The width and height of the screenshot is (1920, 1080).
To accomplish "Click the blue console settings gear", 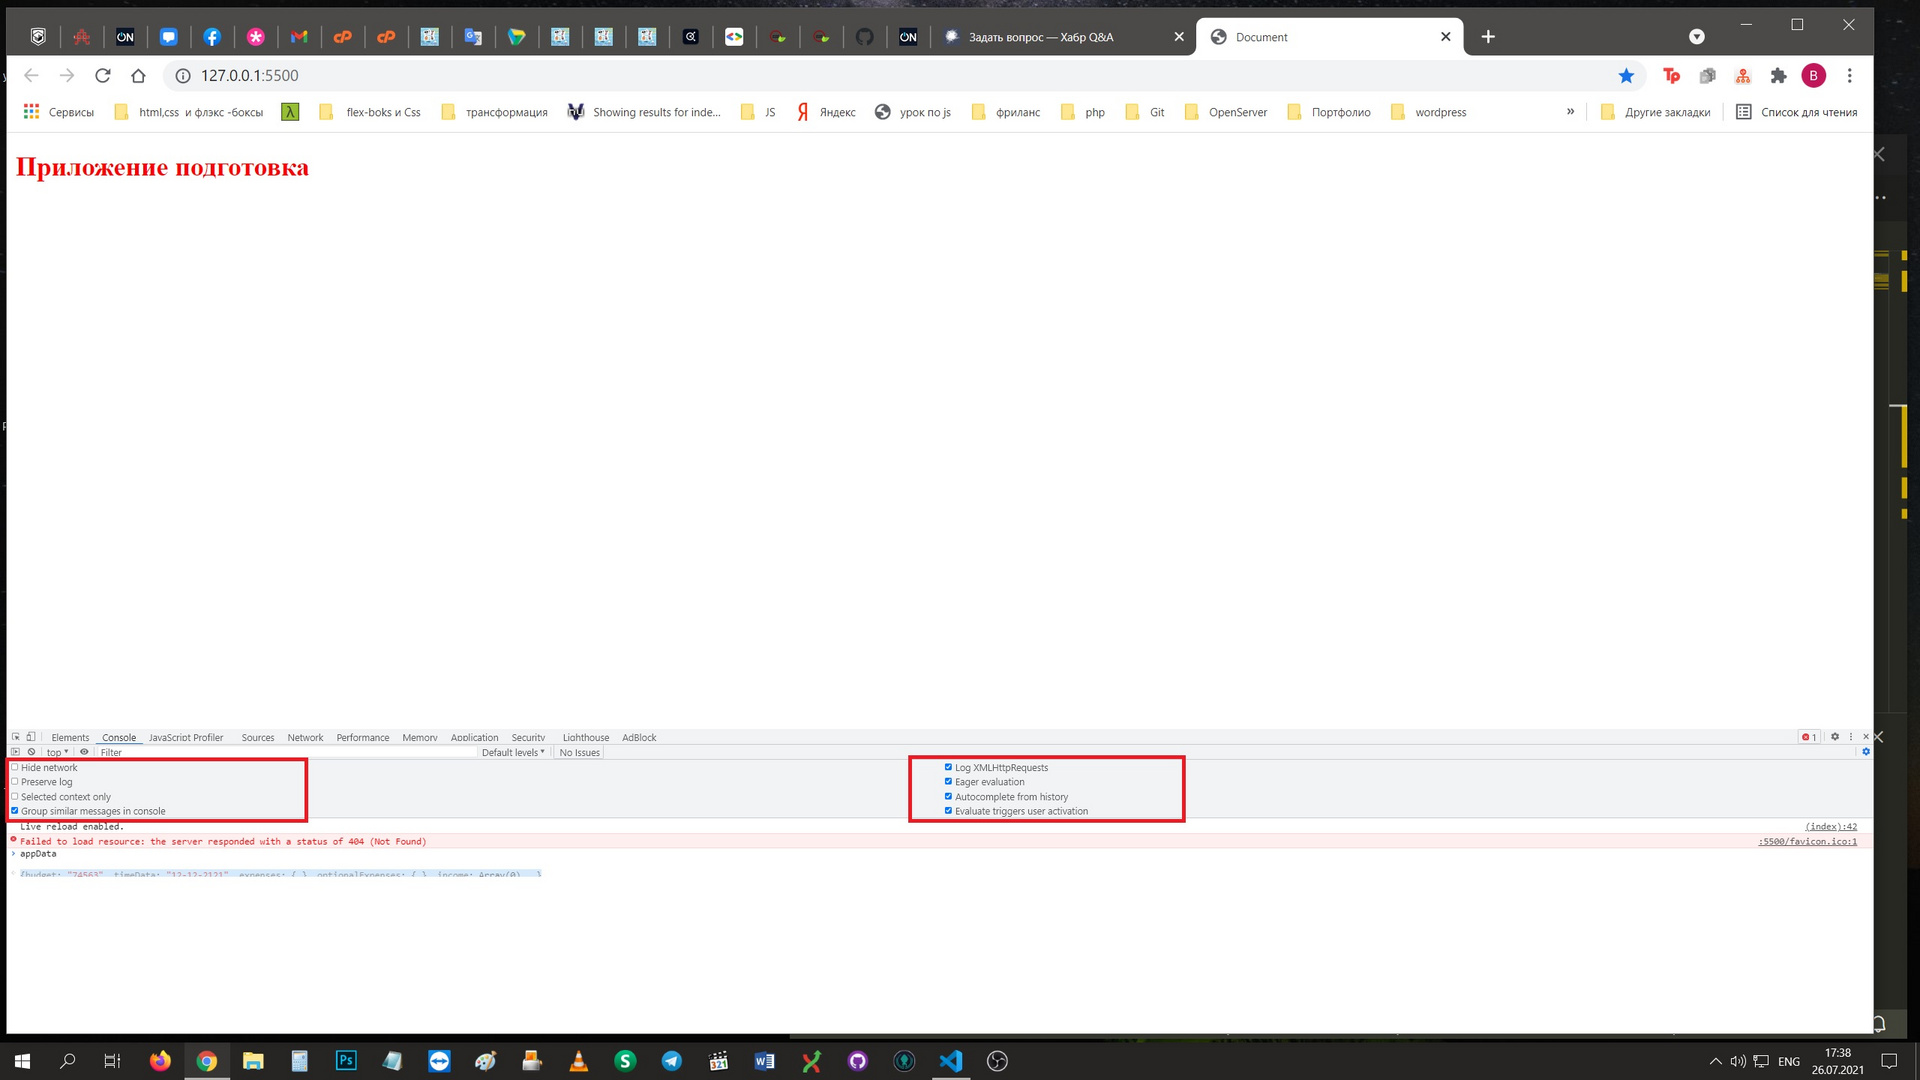I will 1866,752.
